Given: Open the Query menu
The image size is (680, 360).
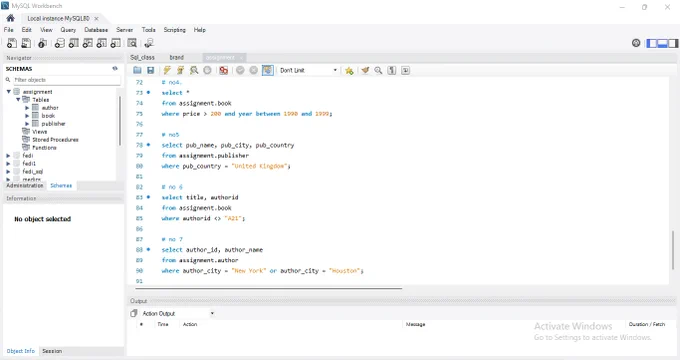Looking at the screenshot, I should tap(68, 29).
